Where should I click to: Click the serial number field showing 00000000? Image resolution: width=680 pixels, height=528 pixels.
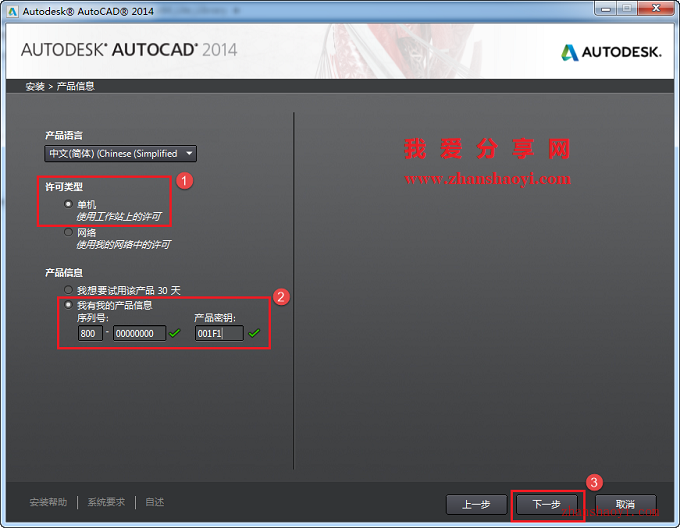139,333
